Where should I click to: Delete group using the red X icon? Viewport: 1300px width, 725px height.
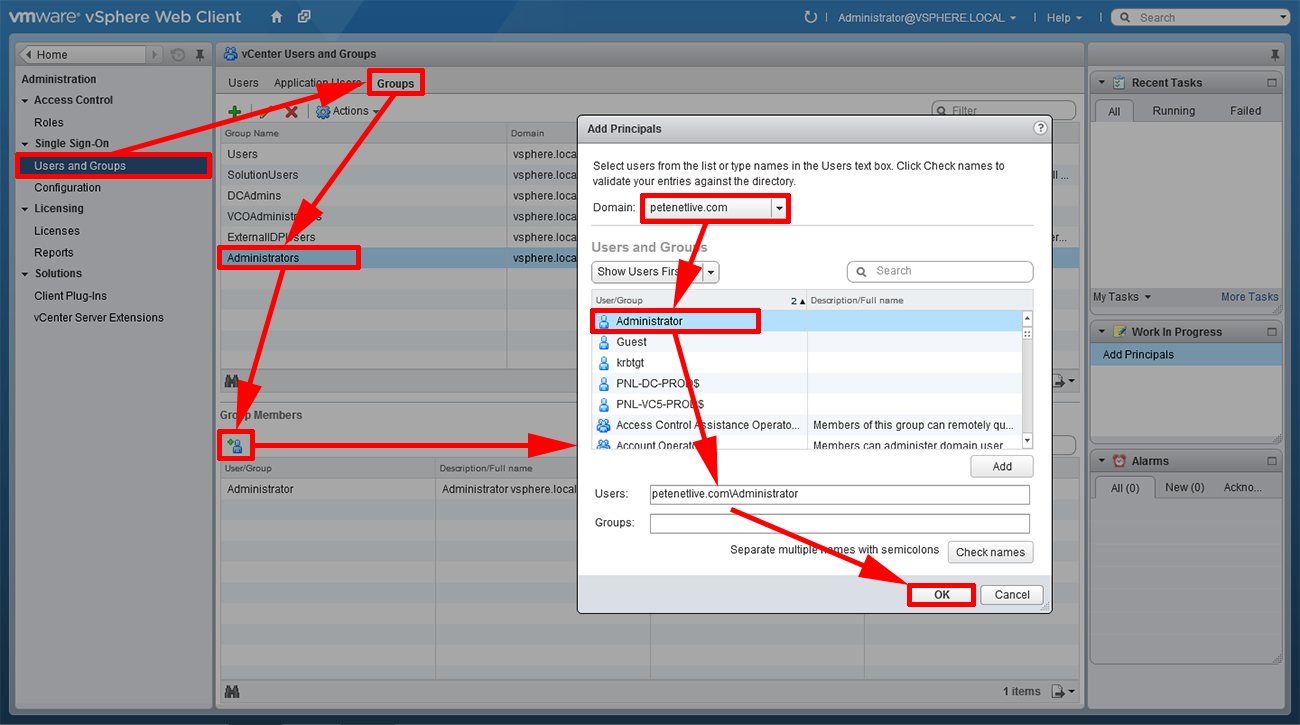[292, 112]
